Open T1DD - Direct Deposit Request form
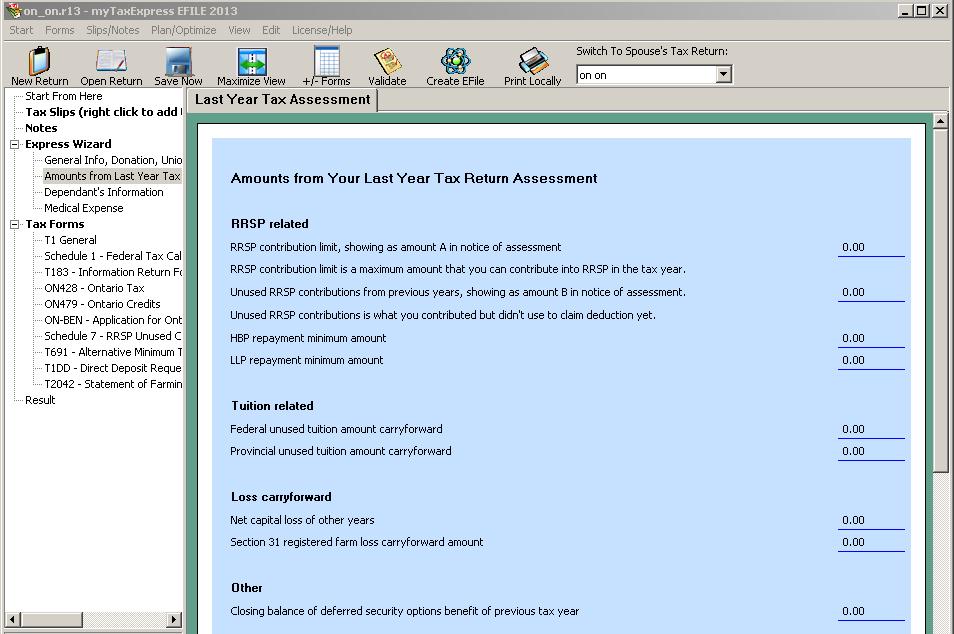This screenshot has width=954, height=634. [113, 368]
